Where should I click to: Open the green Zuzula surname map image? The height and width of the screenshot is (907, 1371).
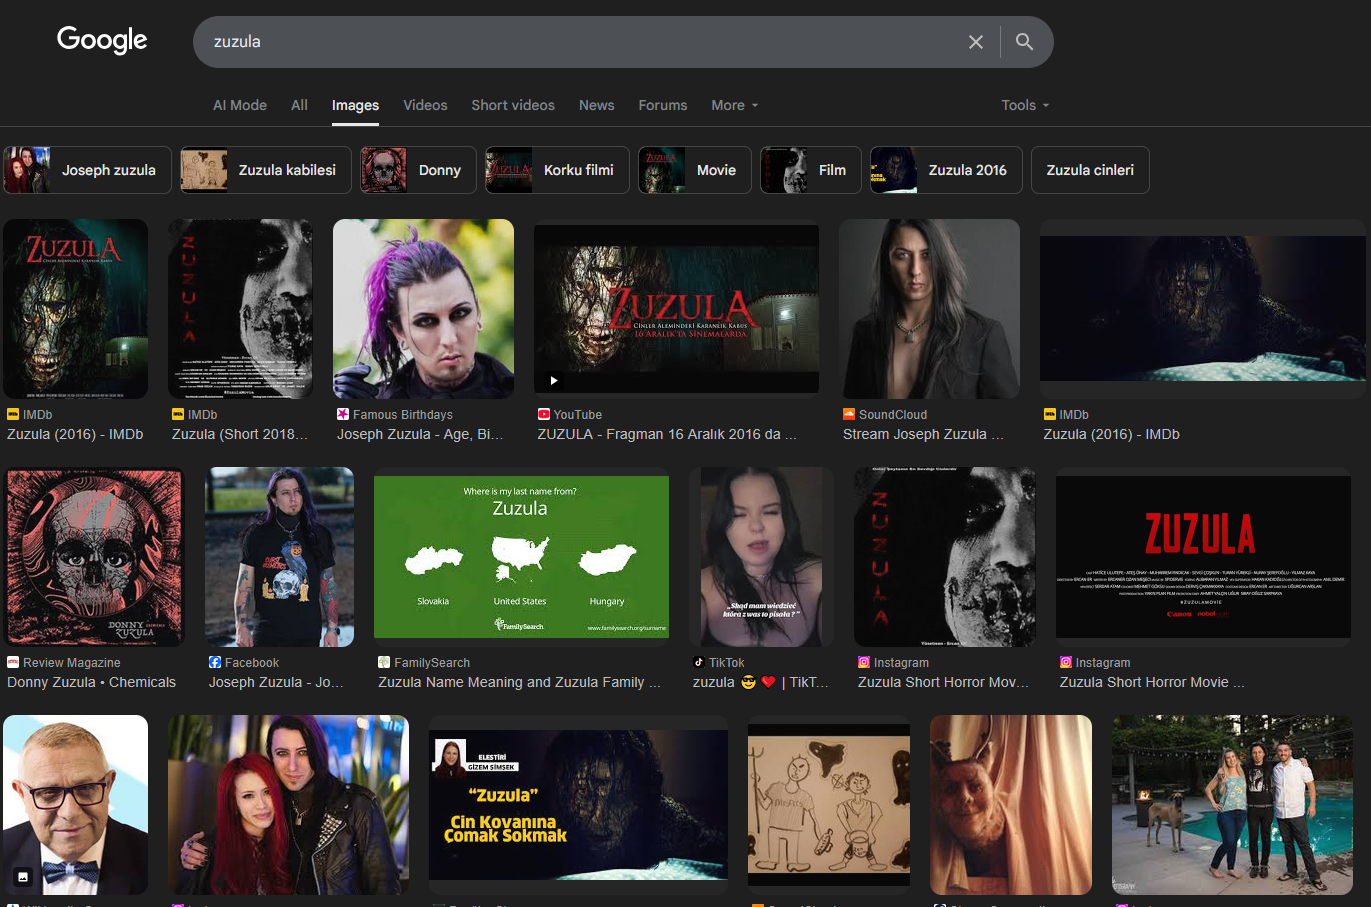click(x=521, y=557)
